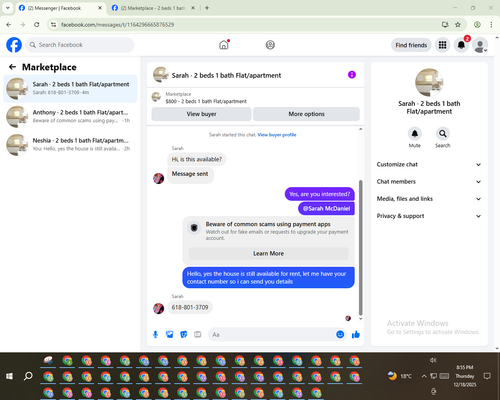Click the browser address bar URL
This screenshot has width=500, height=400.
pyautogui.click(x=117, y=25)
